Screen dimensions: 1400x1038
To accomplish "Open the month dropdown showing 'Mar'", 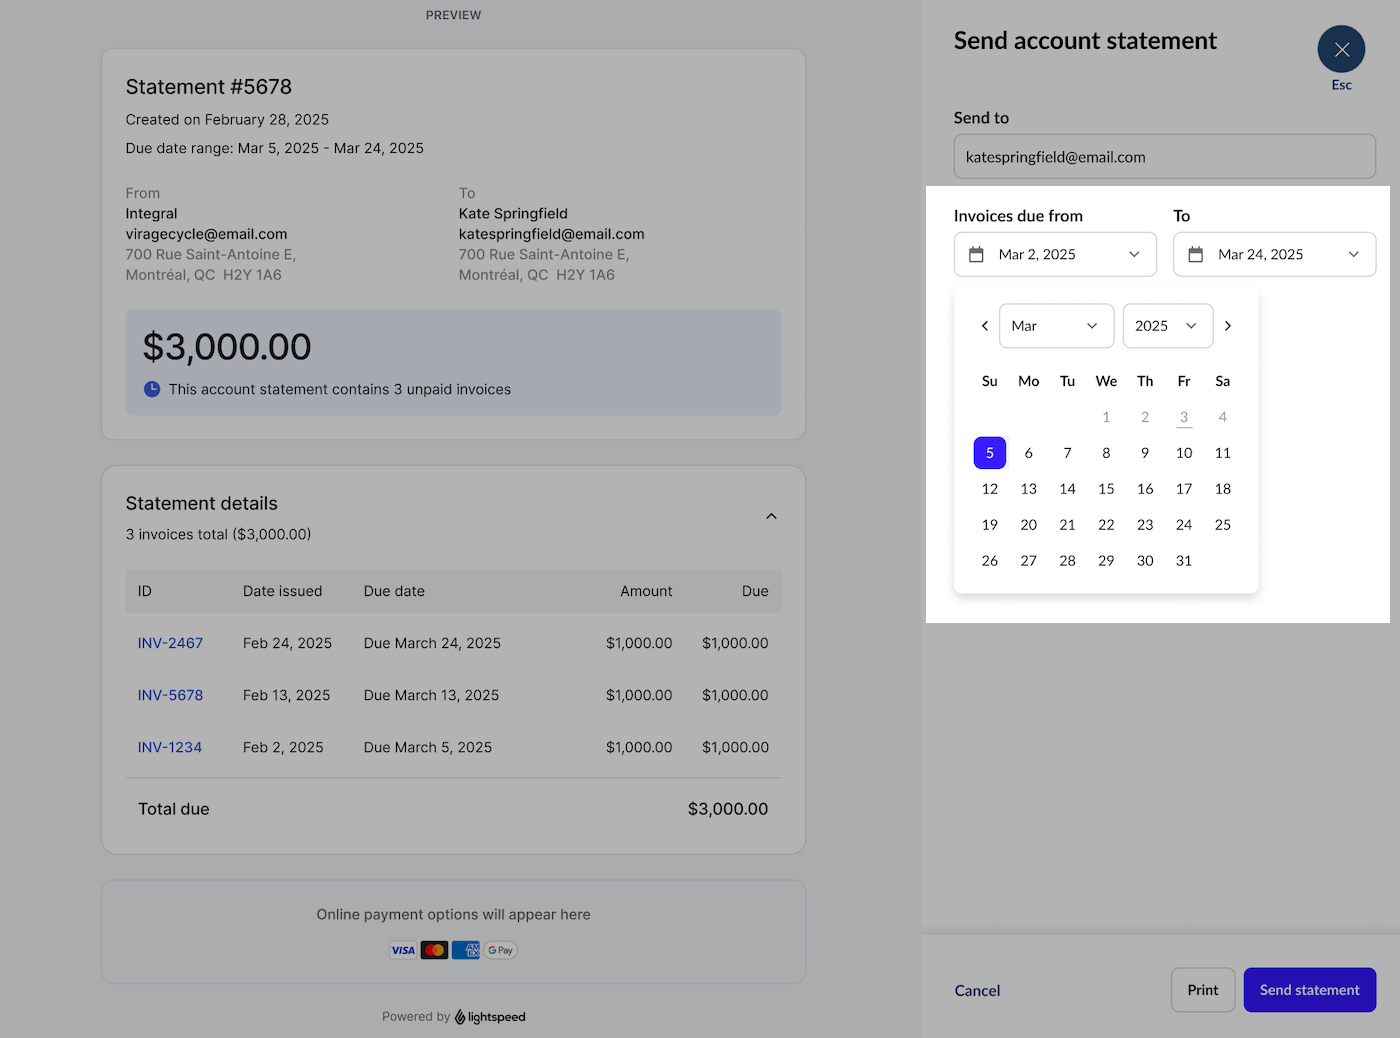I will click(x=1056, y=325).
